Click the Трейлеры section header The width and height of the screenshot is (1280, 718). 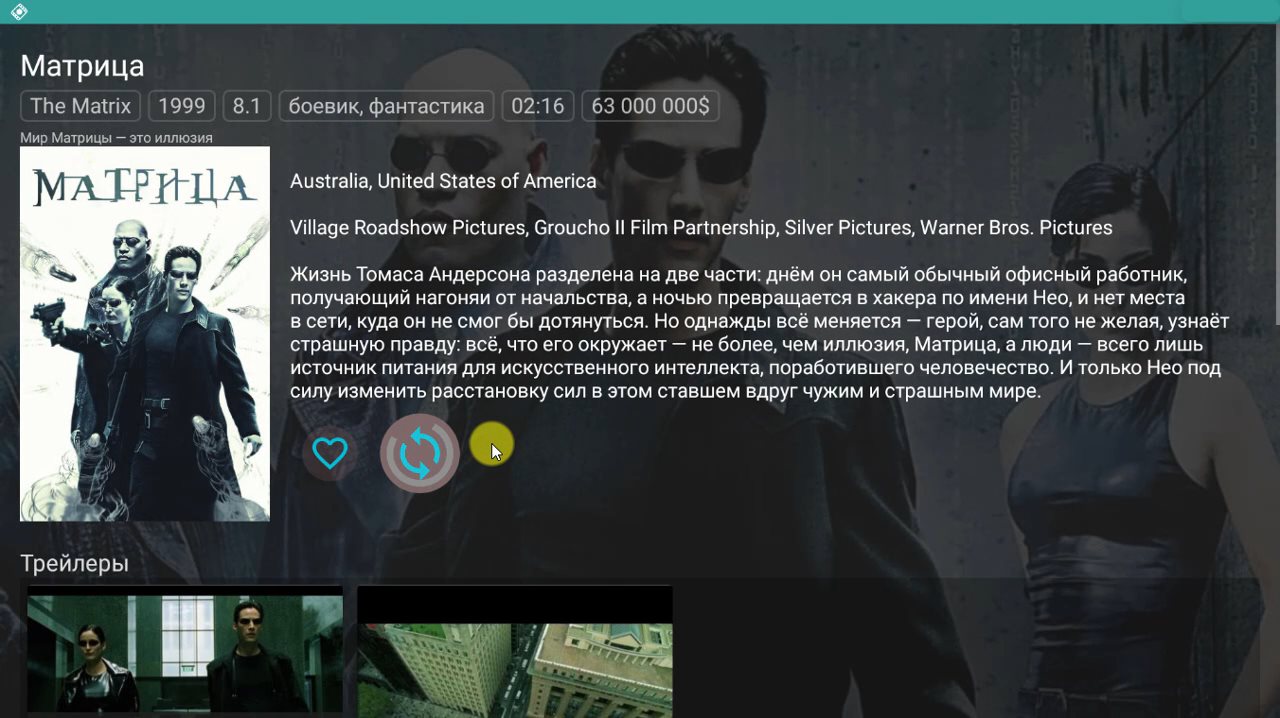pos(75,564)
